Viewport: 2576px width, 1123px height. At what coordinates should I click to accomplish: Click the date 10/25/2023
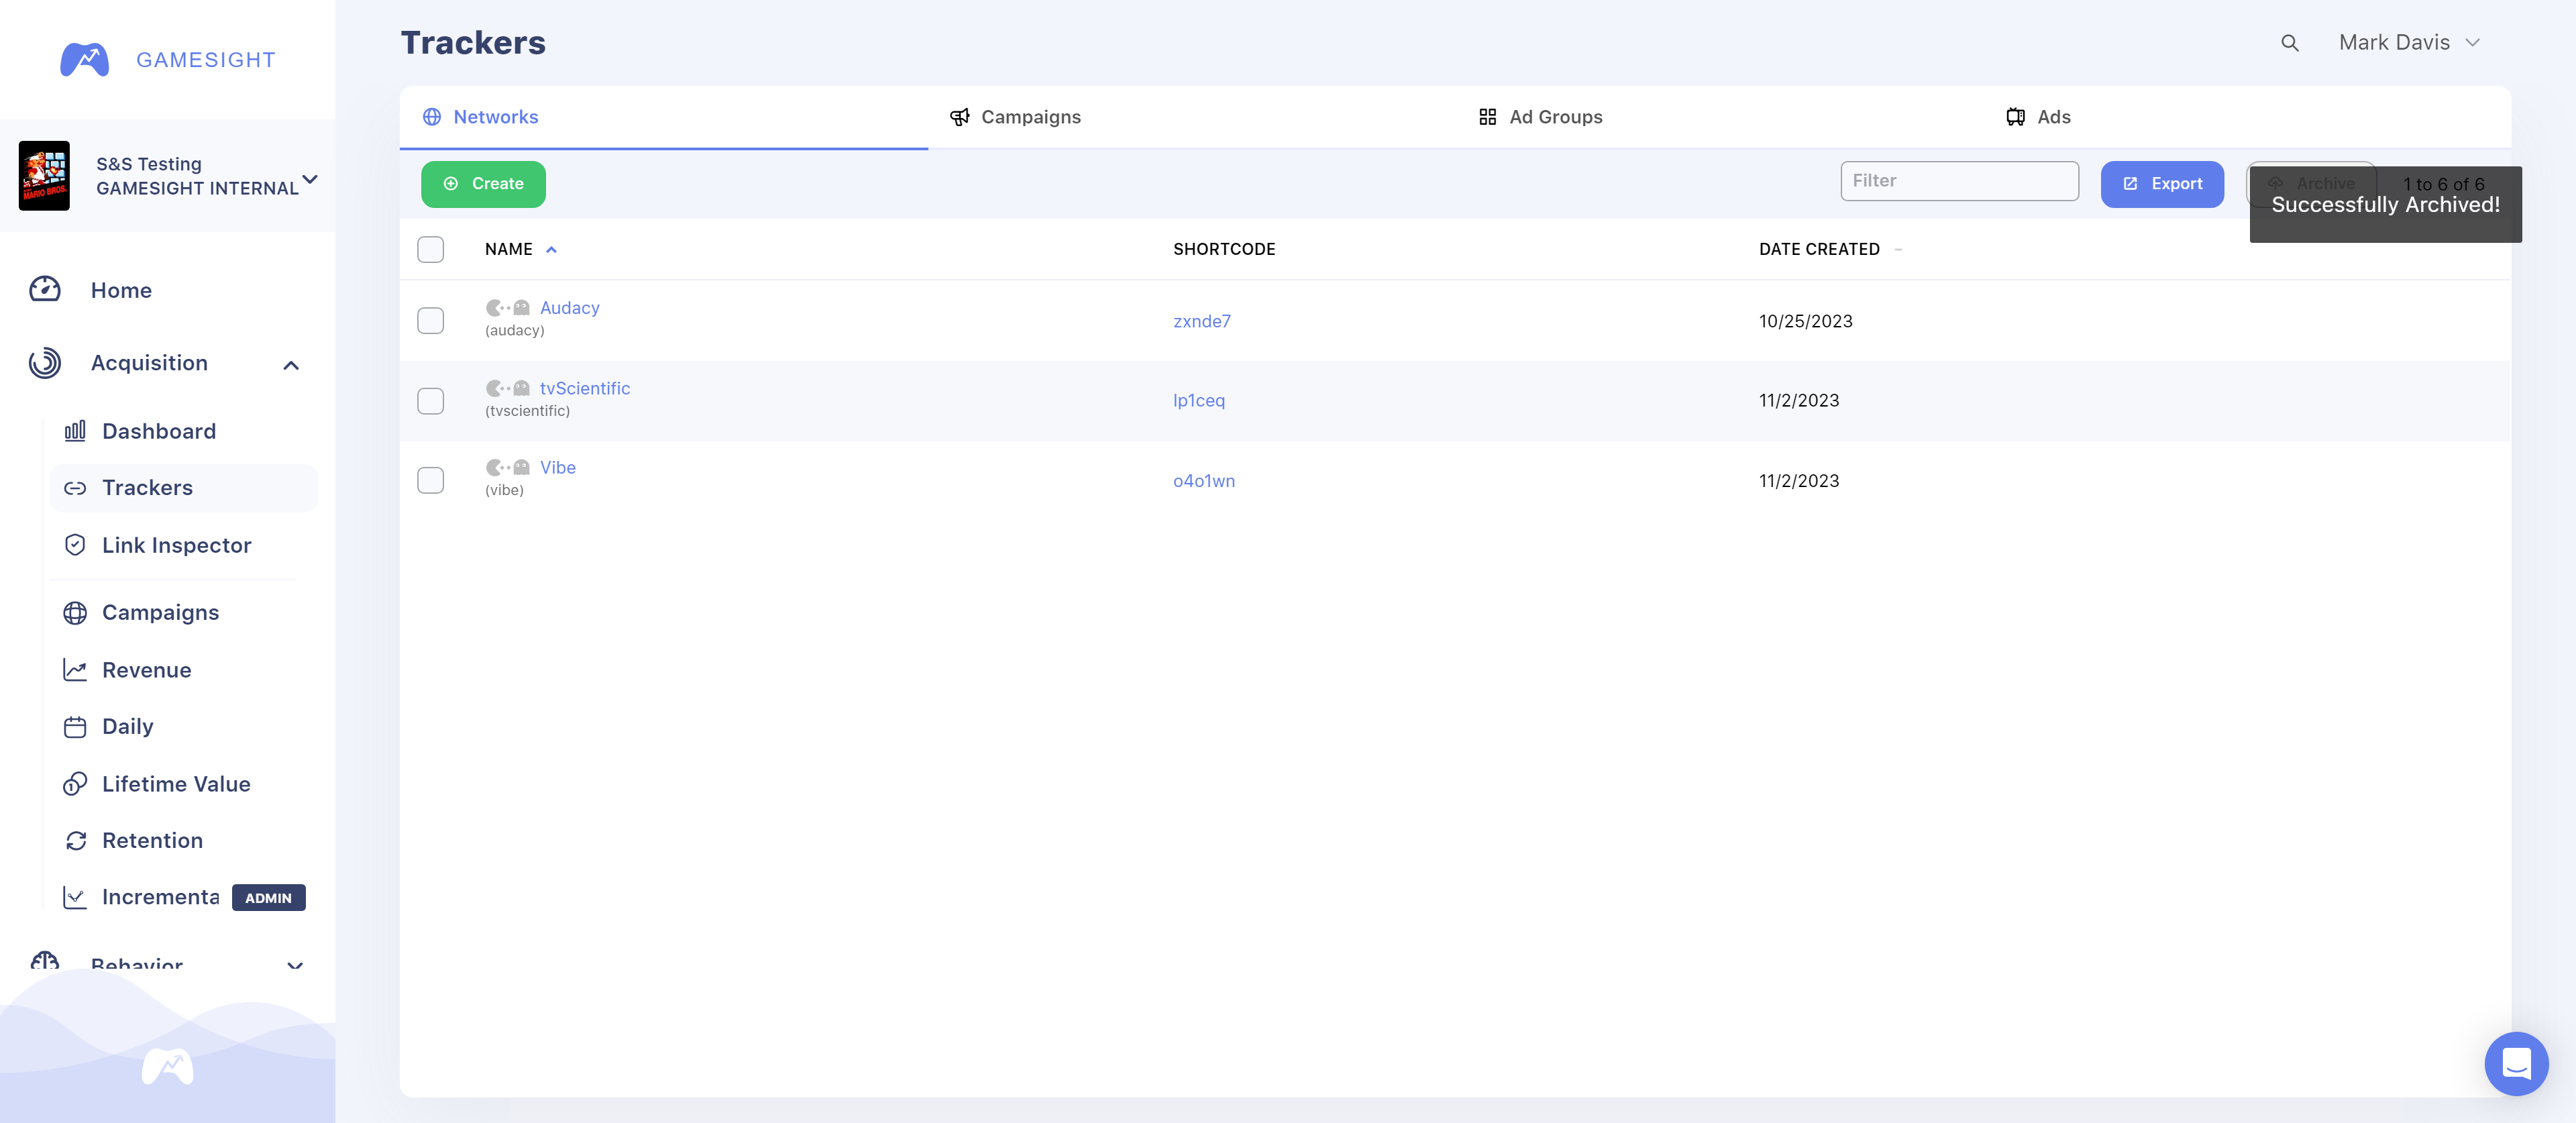coord(1805,321)
